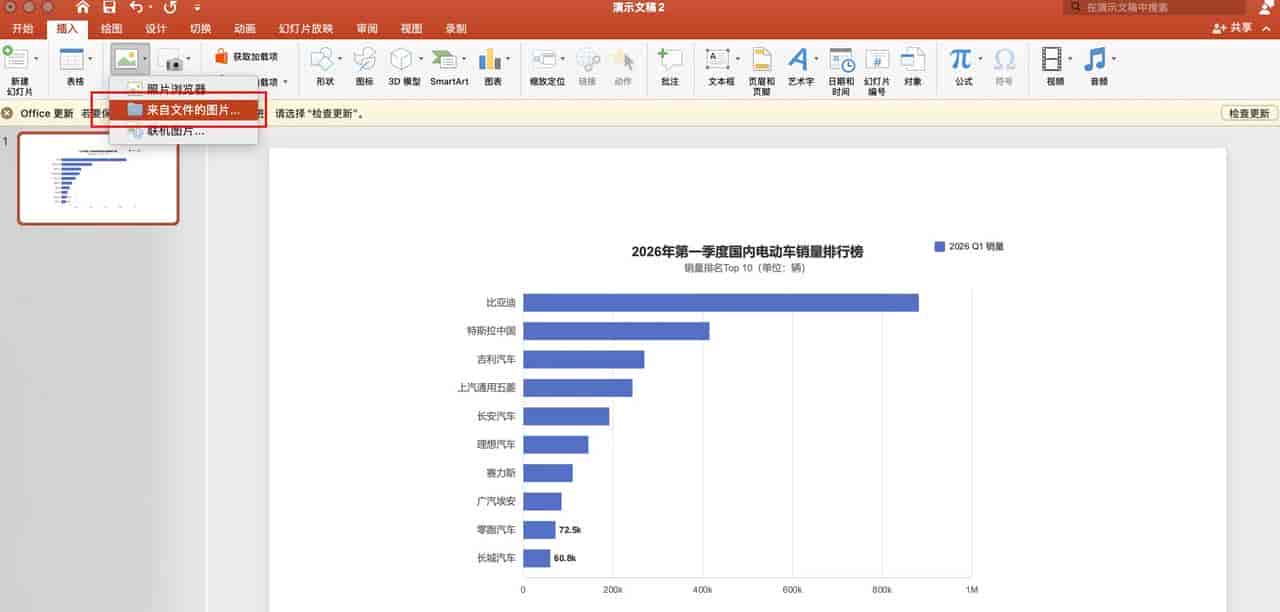Screen dimensions: 1280x612
Task: Open the 动画 tab
Action: click(245, 29)
